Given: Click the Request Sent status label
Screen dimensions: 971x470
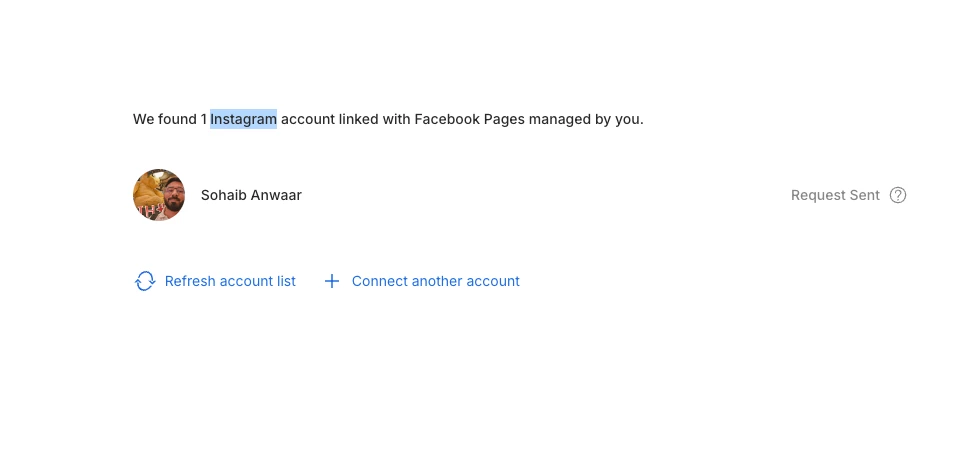Looking at the screenshot, I should click(x=835, y=195).
